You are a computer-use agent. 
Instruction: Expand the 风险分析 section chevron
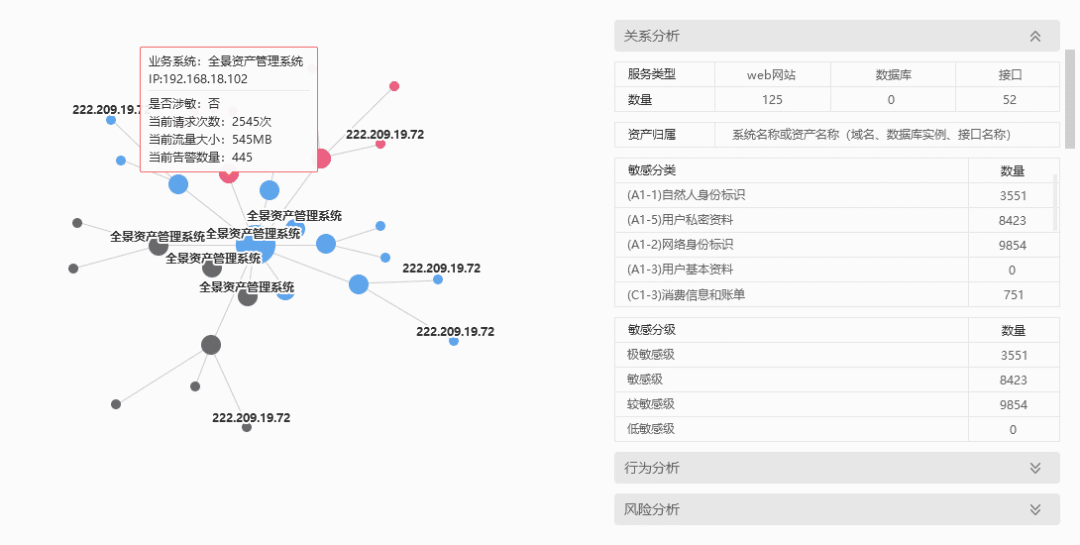click(x=1035, y=510)
